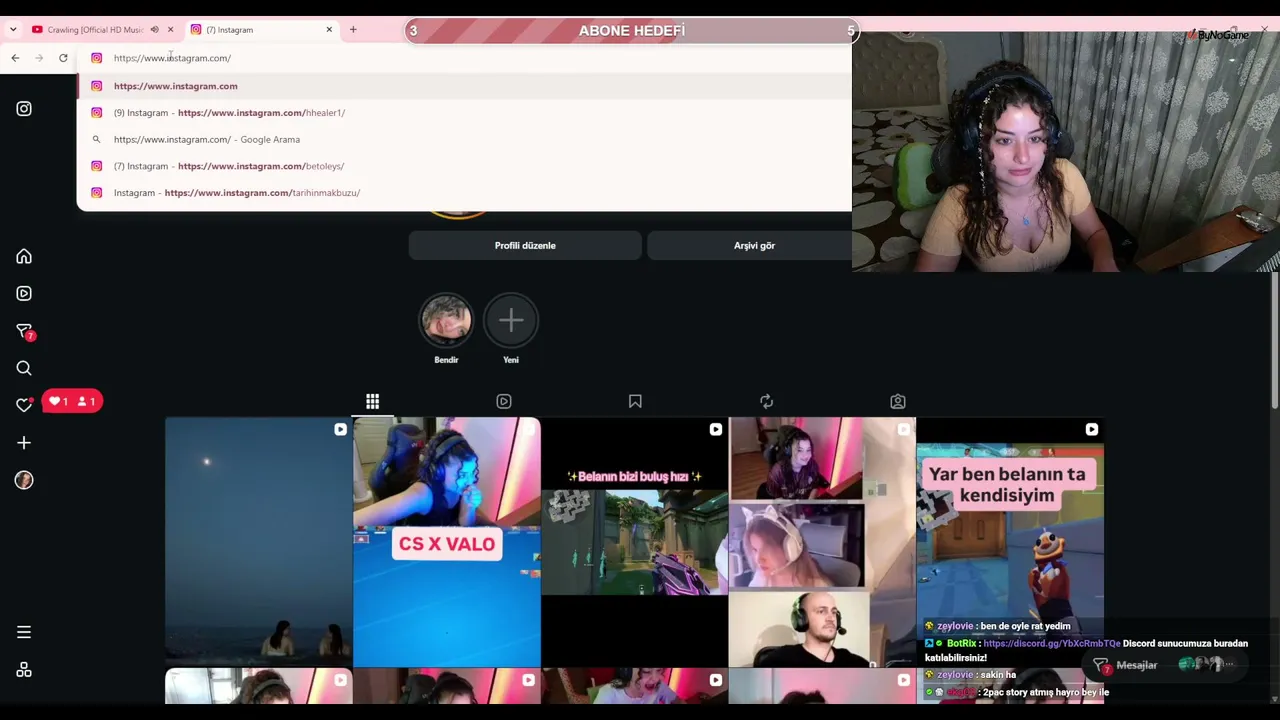Open the post with the bald man wearing a headset
Image resolution: width=1280 pixels, height=720 pixels.
[x=822, y=542]
